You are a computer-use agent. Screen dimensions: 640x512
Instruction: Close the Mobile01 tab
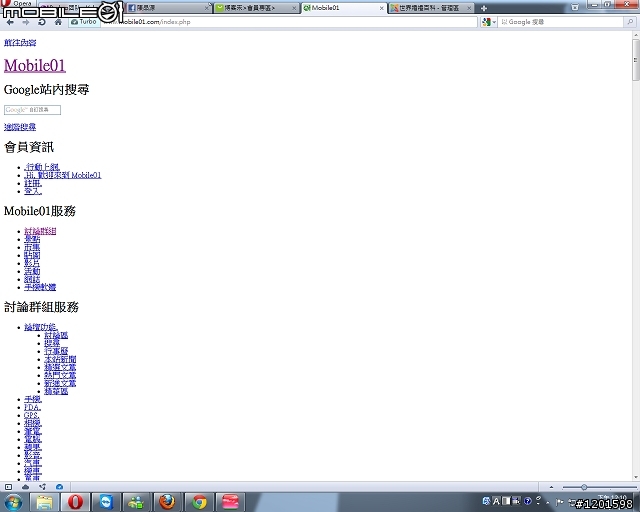click(382, 8)
